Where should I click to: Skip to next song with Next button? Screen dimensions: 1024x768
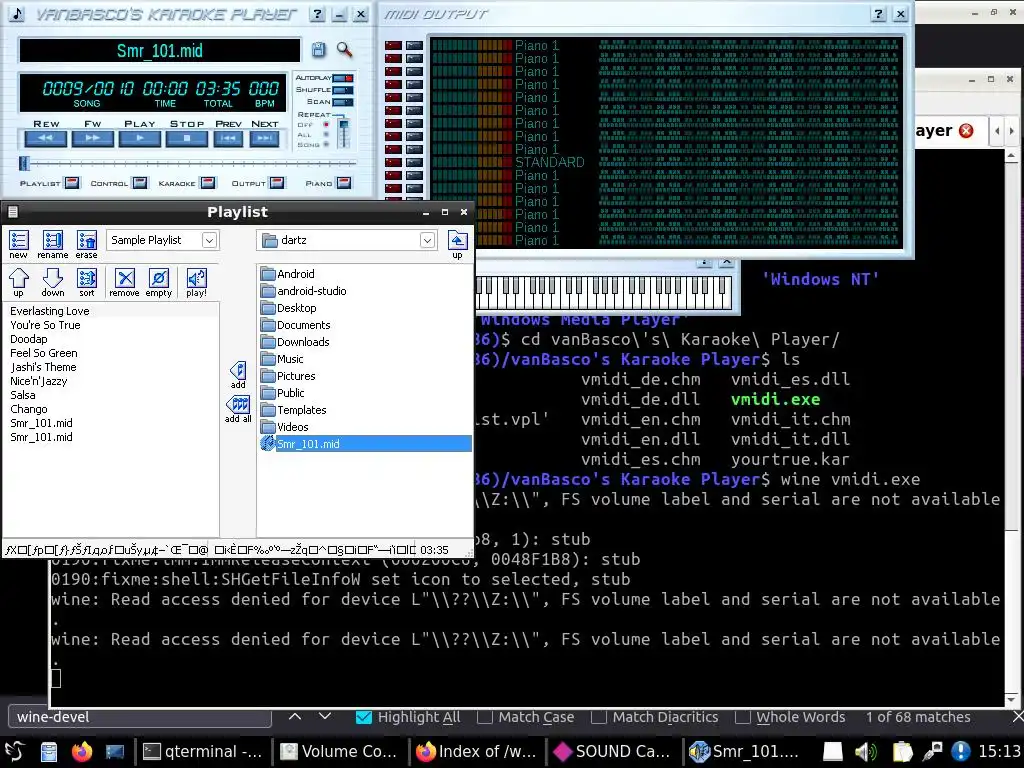pos(264,138)
